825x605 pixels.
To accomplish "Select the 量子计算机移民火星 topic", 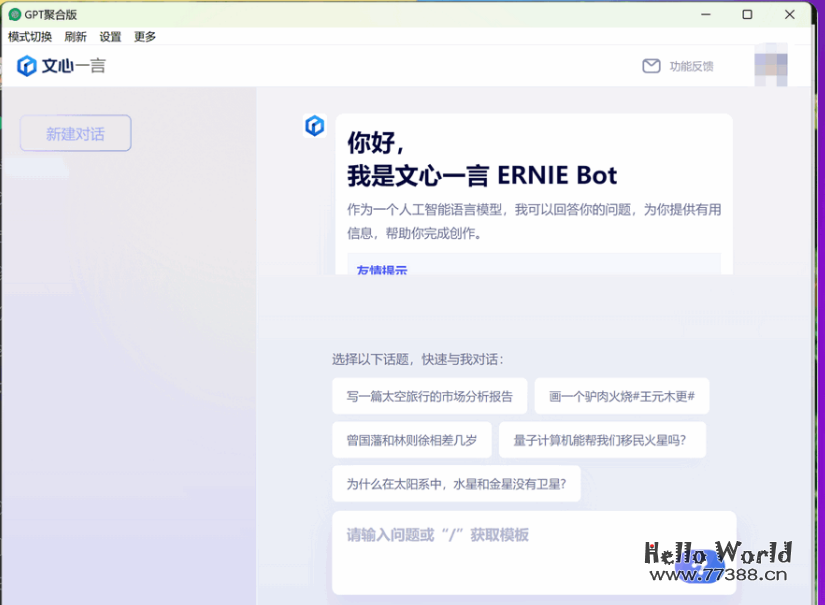I will click(x=602, y=440).
